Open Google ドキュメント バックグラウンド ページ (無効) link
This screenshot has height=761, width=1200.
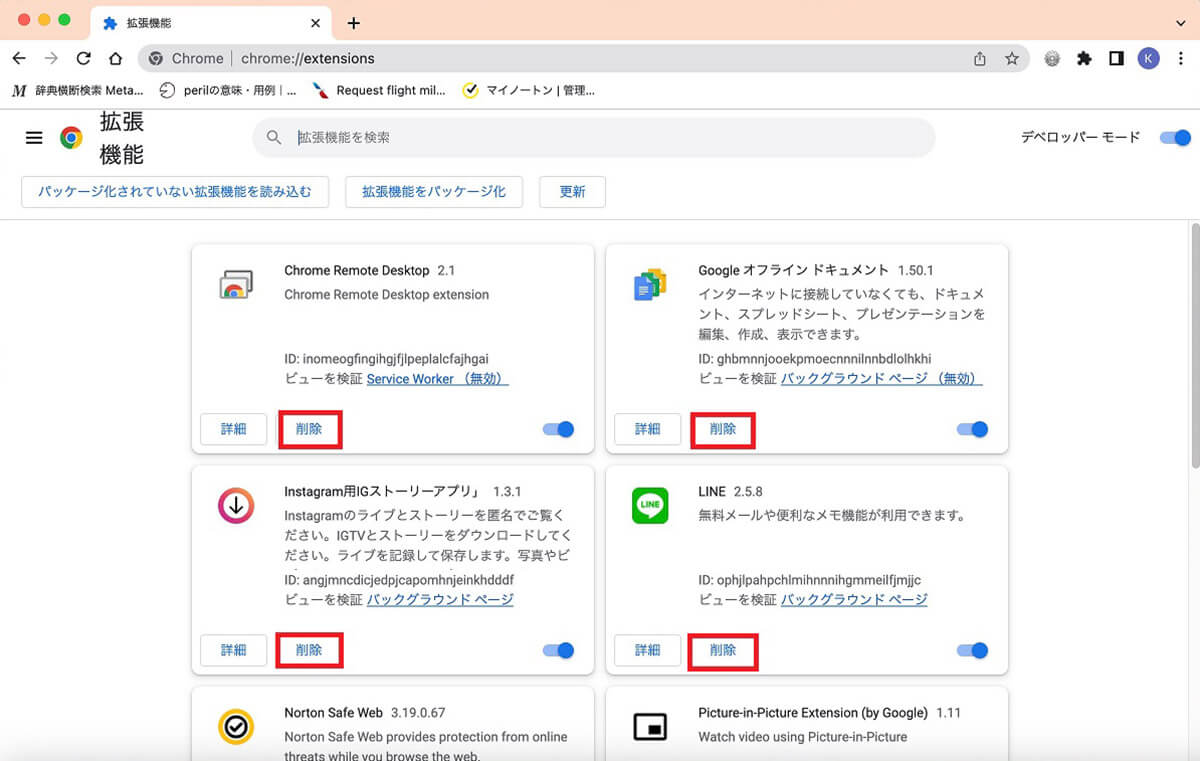[x=881, y=379]
